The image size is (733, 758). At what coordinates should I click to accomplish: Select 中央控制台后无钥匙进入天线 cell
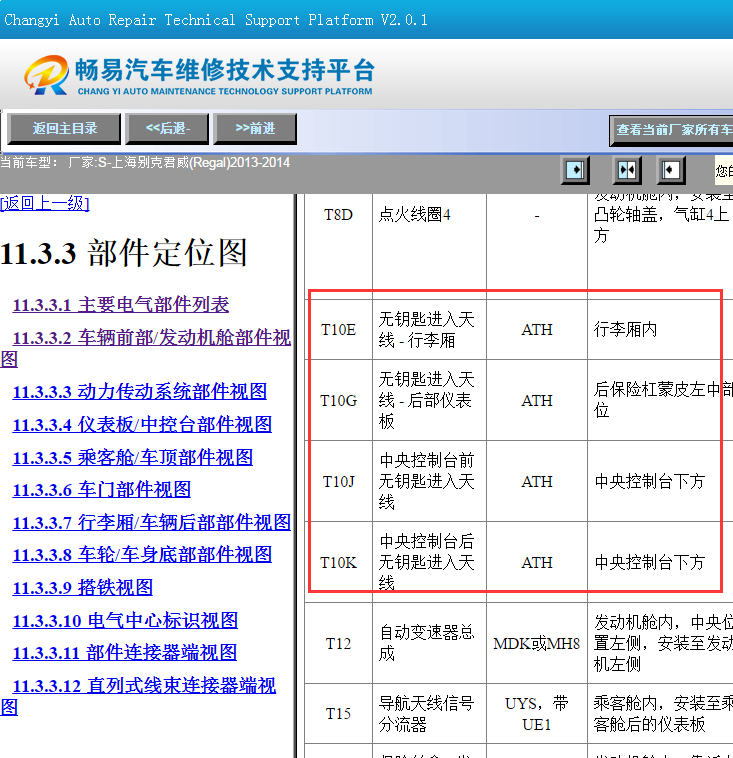pyautogui.click(x=429, y=562)
